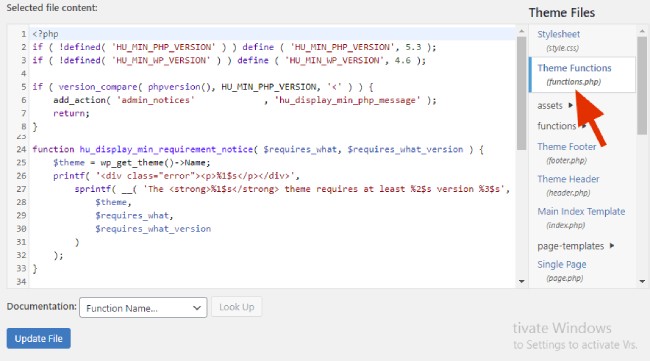
Task: Click Theme Files list scrollbar up arrow
Action: [642, 31]
